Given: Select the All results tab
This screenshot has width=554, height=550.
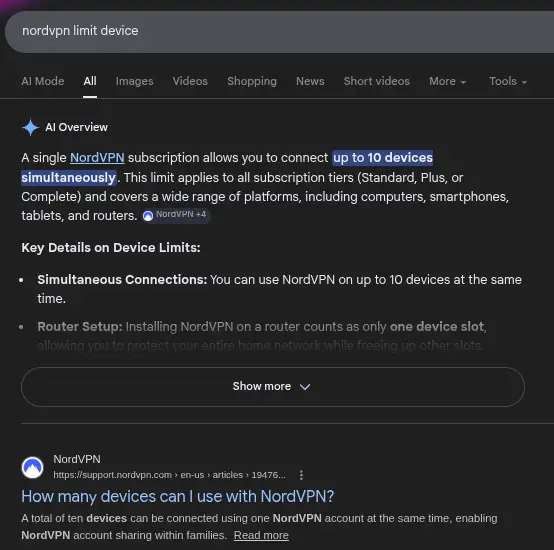Looking at the screenshot, I should point(90,82).
